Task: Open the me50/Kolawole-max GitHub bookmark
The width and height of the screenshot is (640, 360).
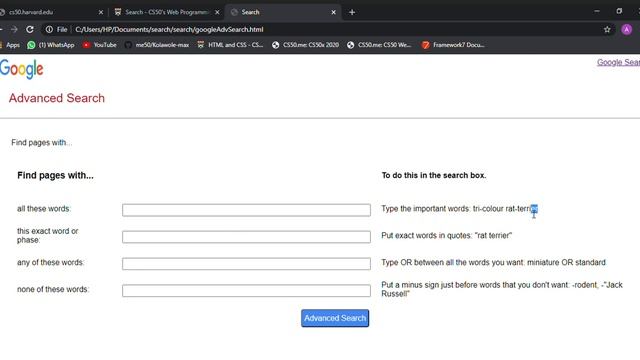Action: (x=157, y=45)
